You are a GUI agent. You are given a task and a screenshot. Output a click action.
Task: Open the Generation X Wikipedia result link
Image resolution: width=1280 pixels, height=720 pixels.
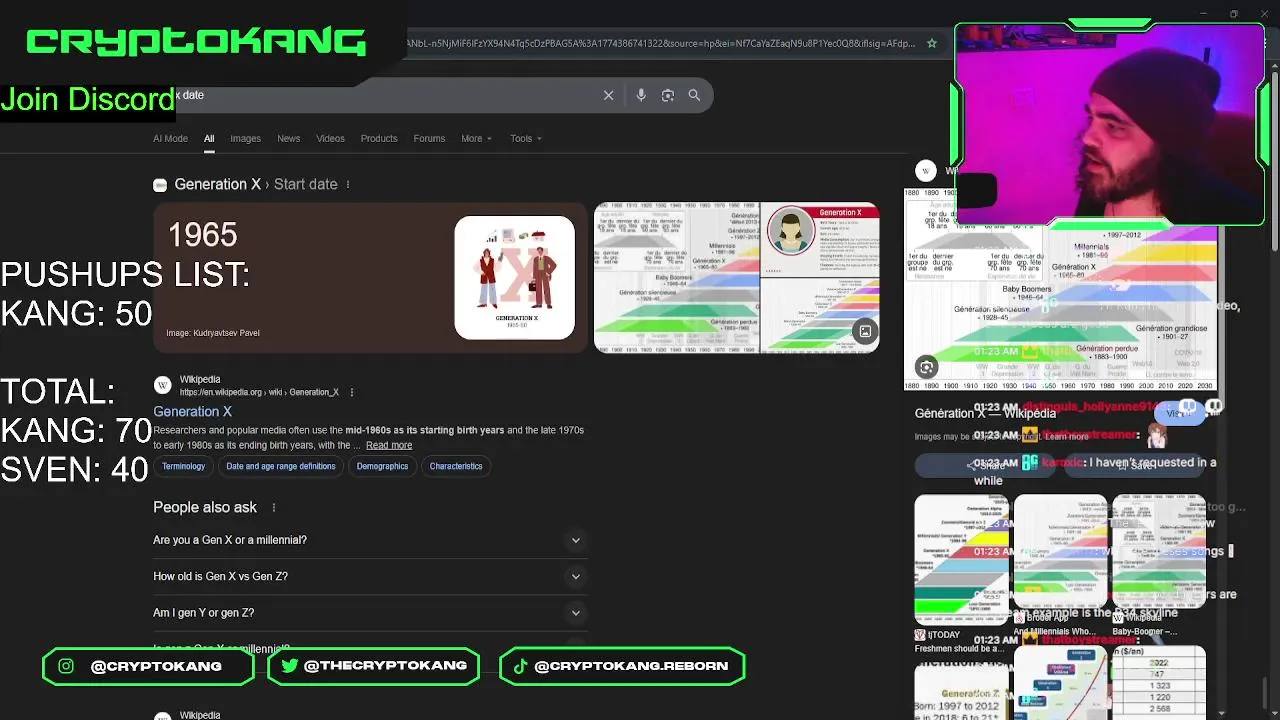(x=192, y=411)
